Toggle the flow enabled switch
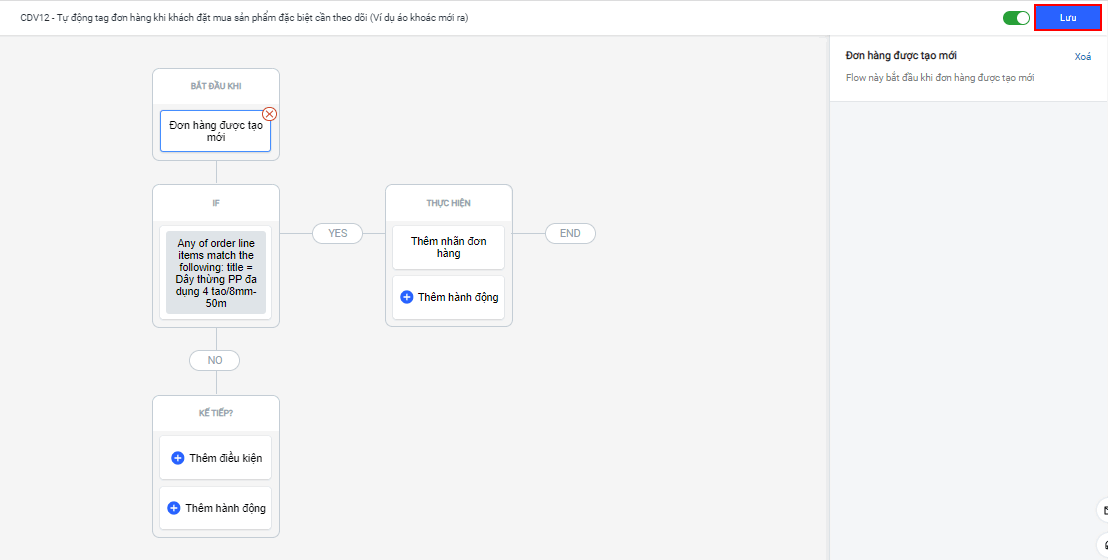 (x=1016, y=18)
